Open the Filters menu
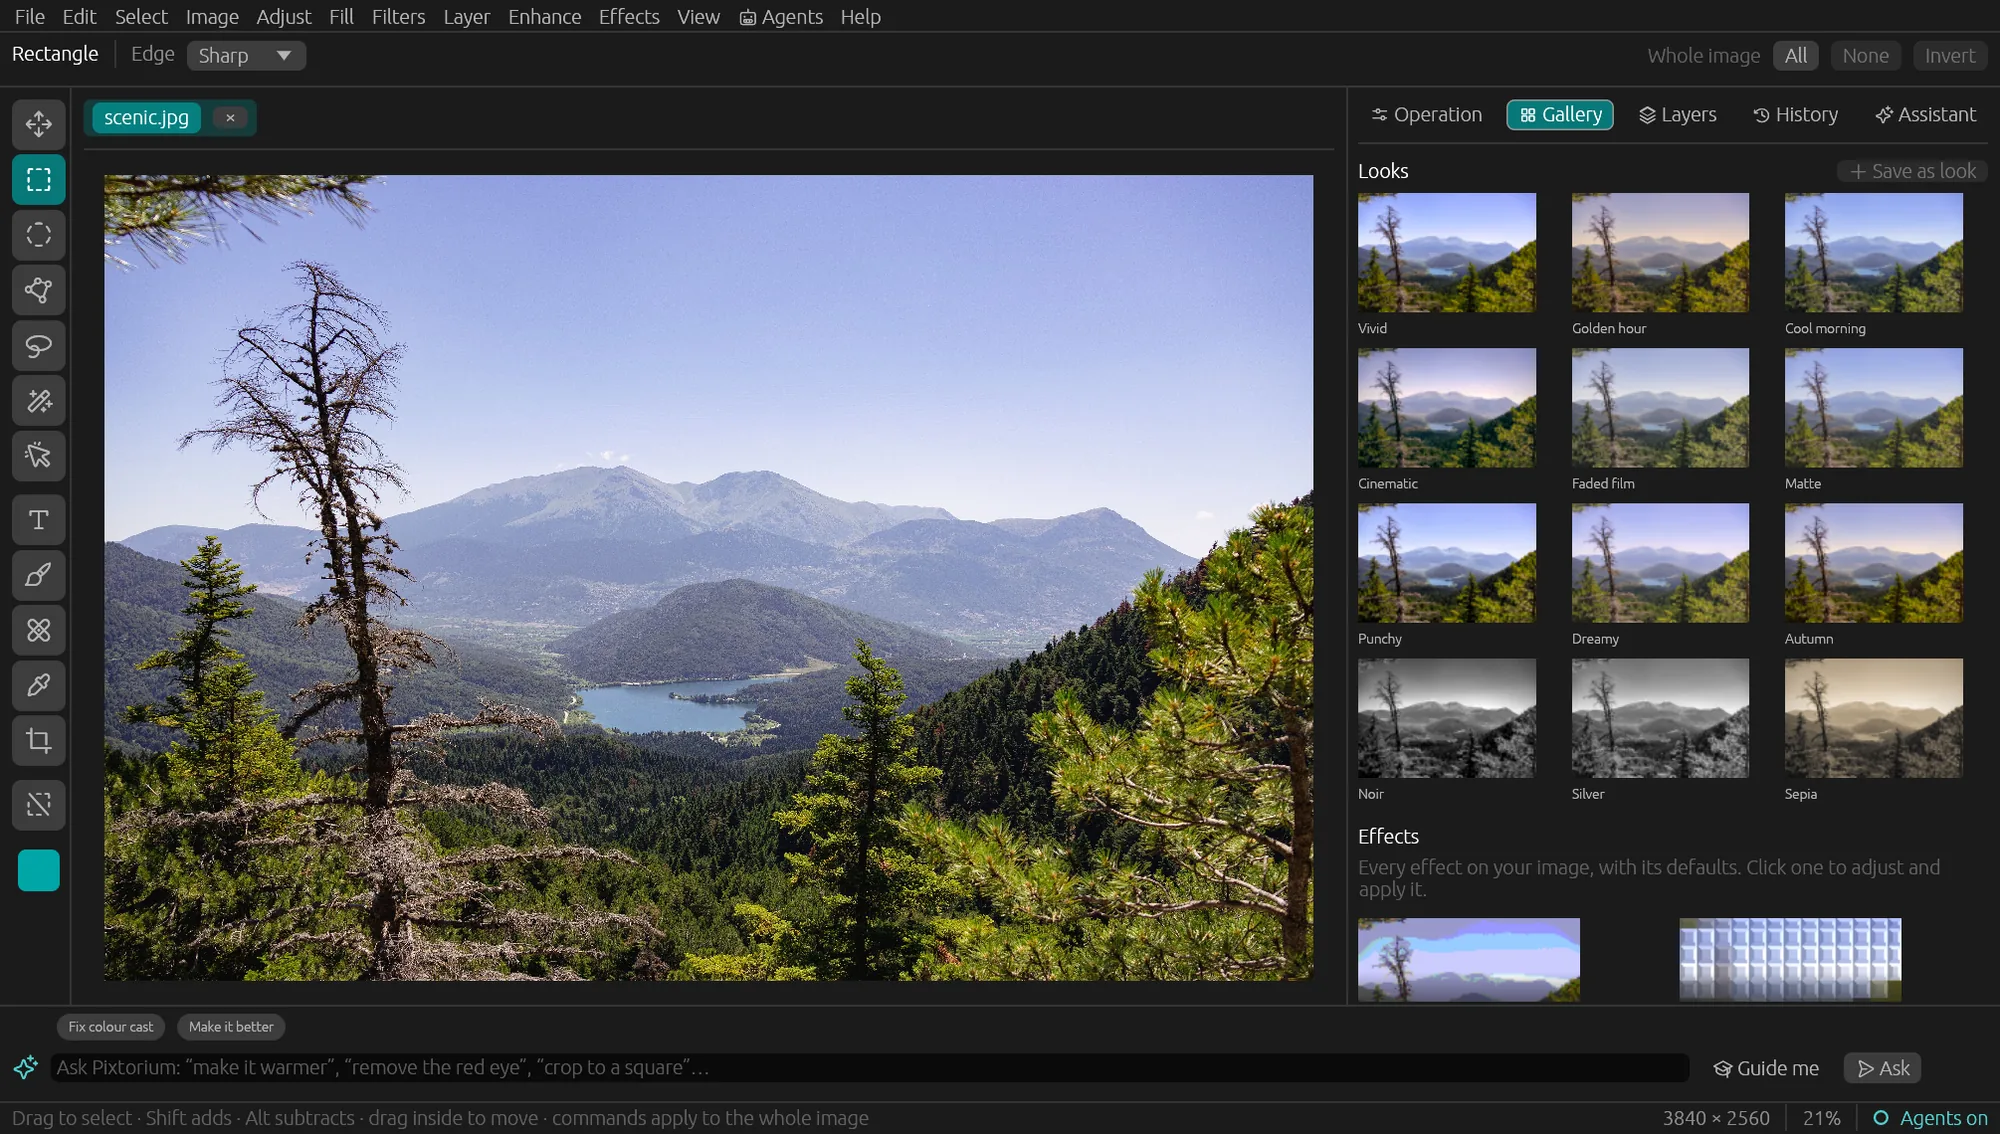Image resolution: width=2000 pixels, height=1134 pixels. point(398,16)
